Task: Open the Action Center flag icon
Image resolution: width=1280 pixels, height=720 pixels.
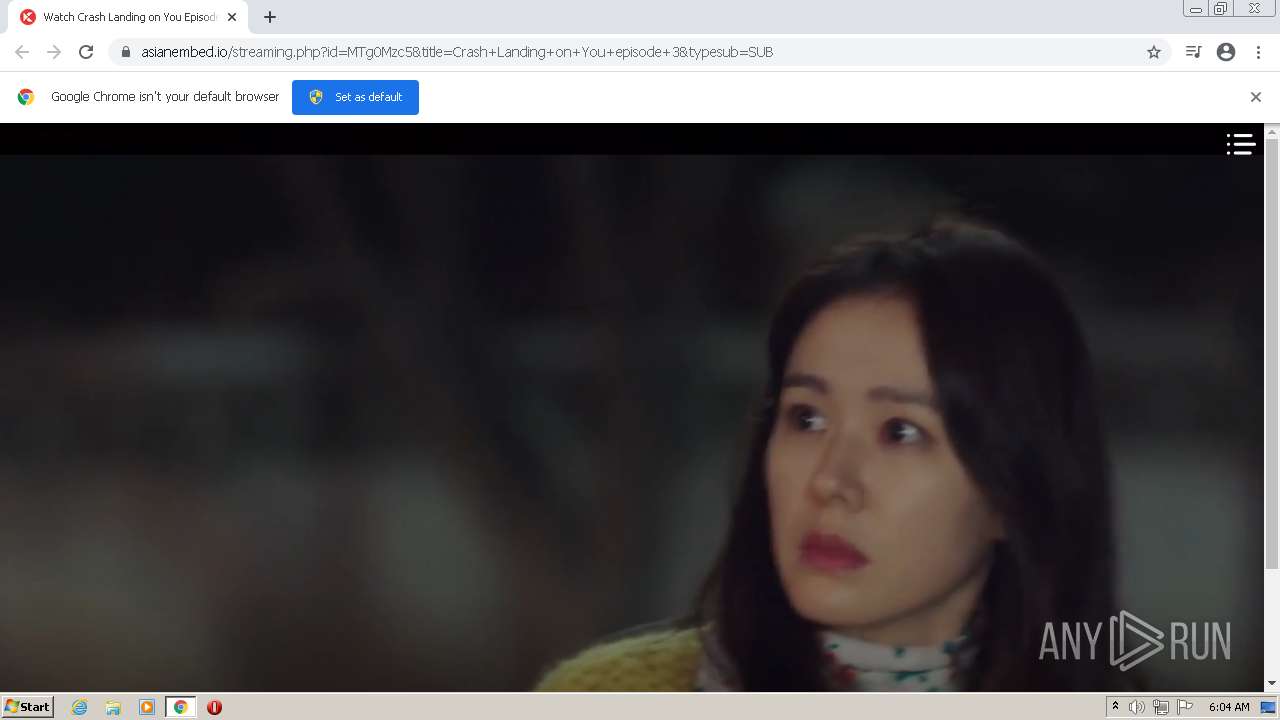Action: [x=1185, y=707]
